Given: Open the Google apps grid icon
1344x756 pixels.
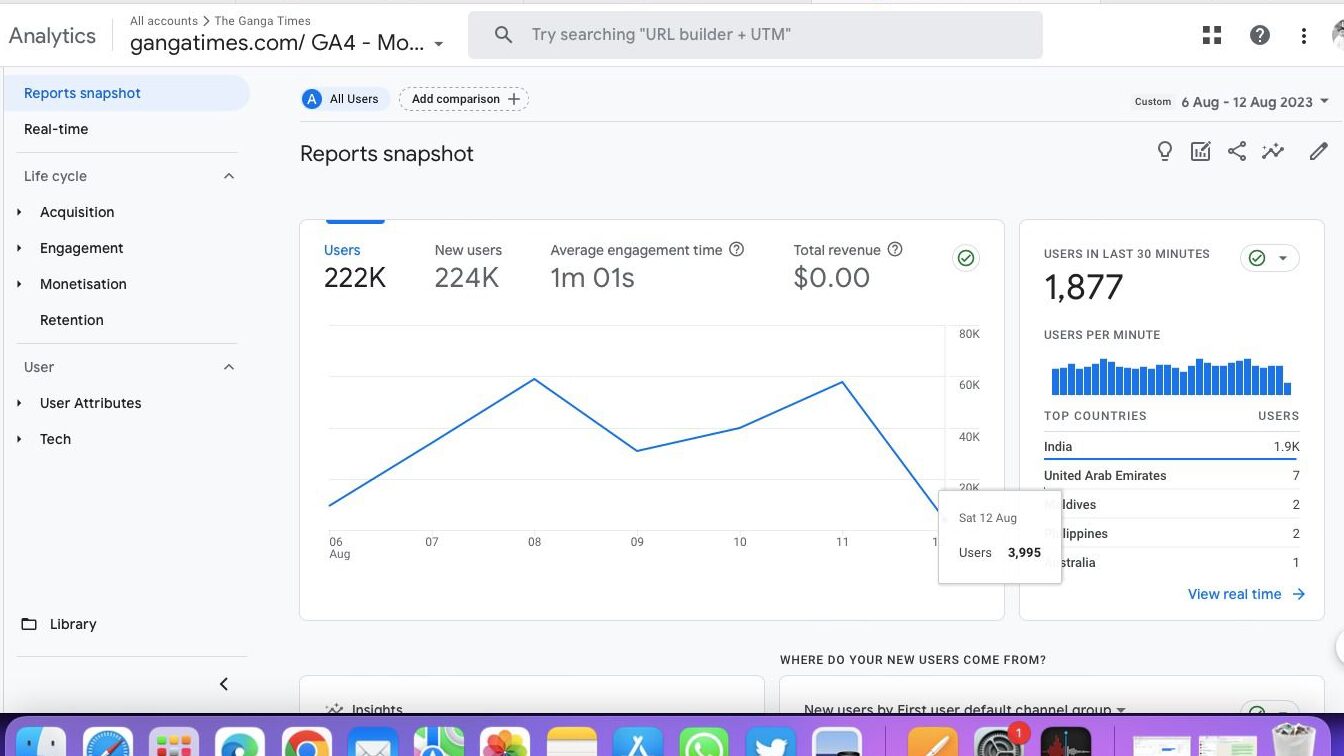Looking at the screenshot, I should tap(1212, 36).
